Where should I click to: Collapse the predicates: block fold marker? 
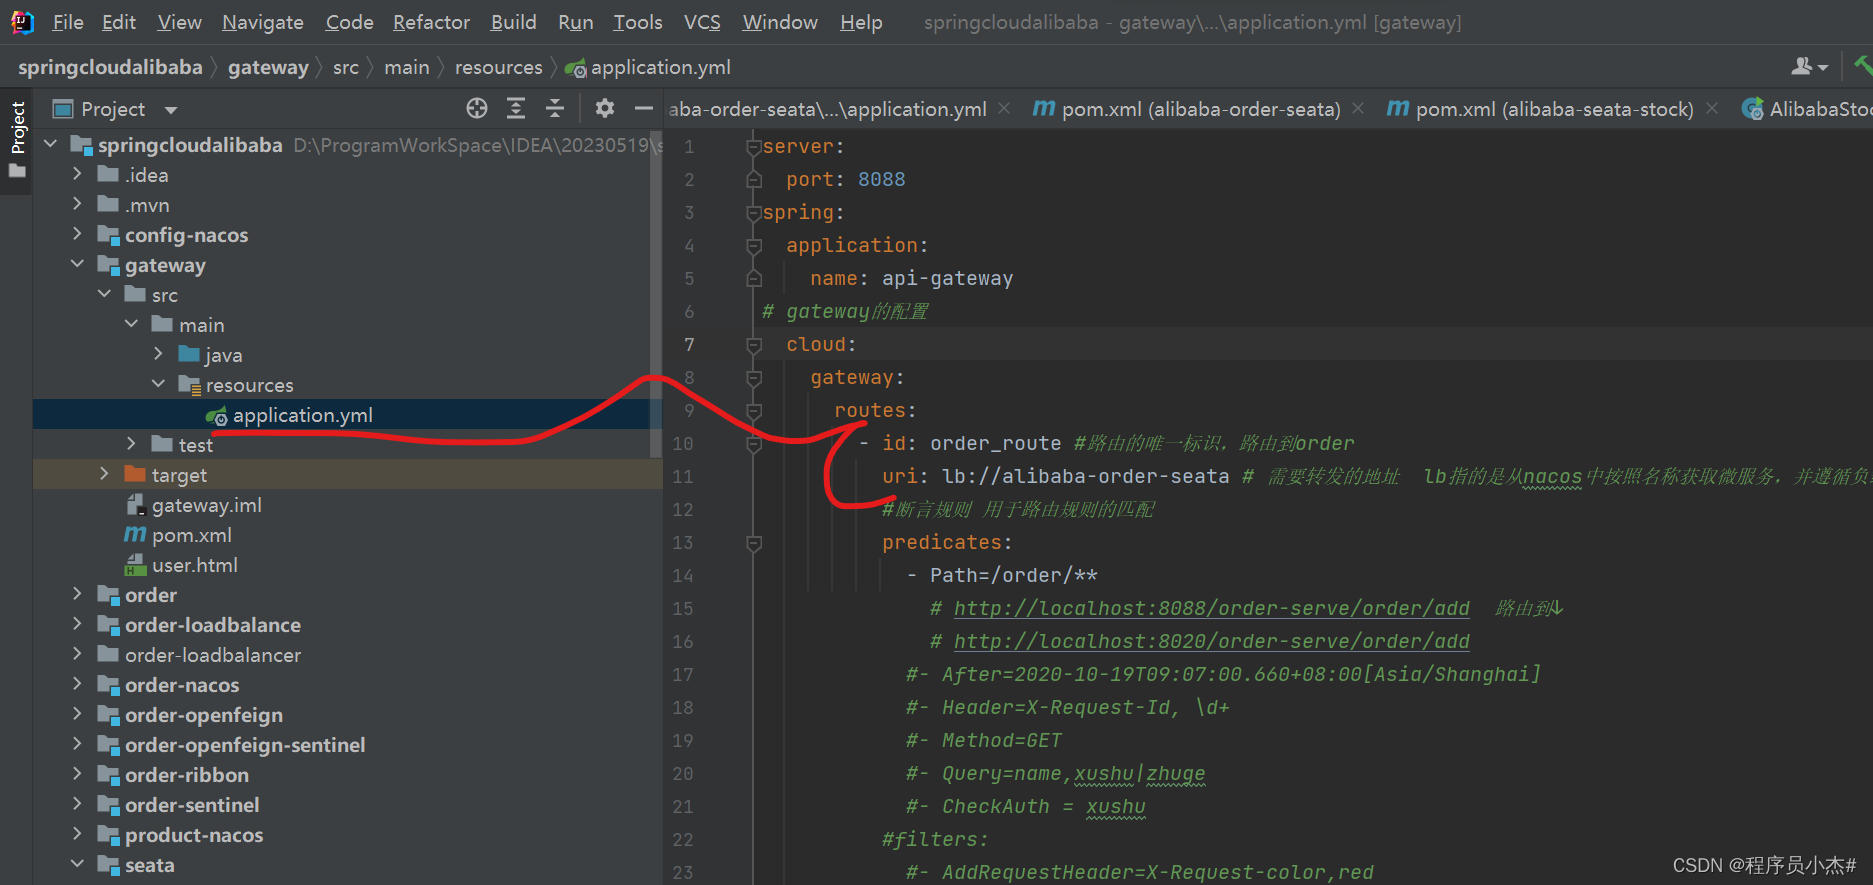click(754, 543)
